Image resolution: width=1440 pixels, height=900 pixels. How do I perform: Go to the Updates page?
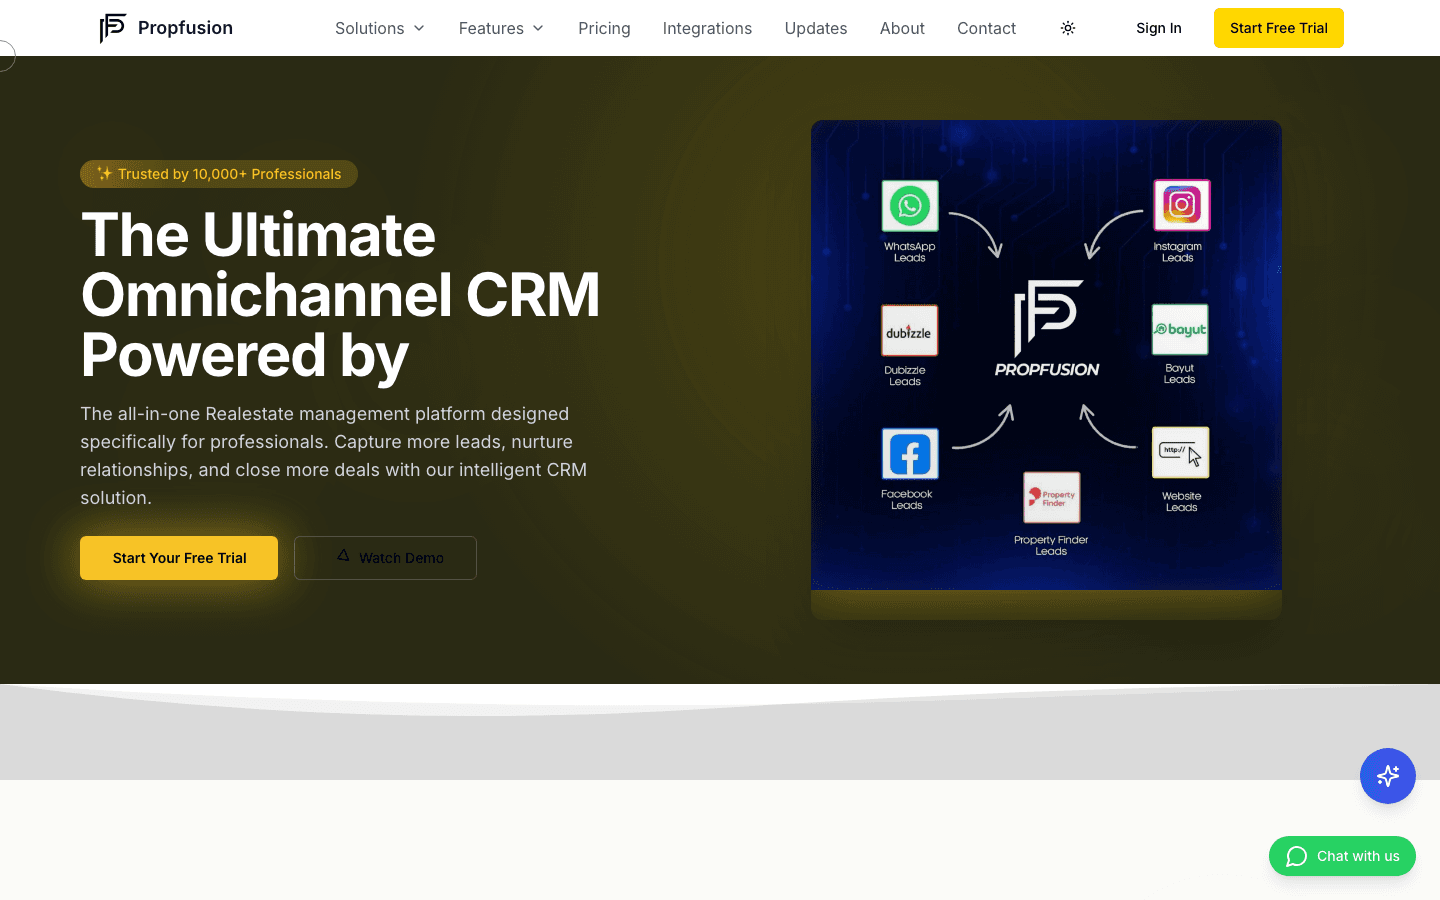816,28
